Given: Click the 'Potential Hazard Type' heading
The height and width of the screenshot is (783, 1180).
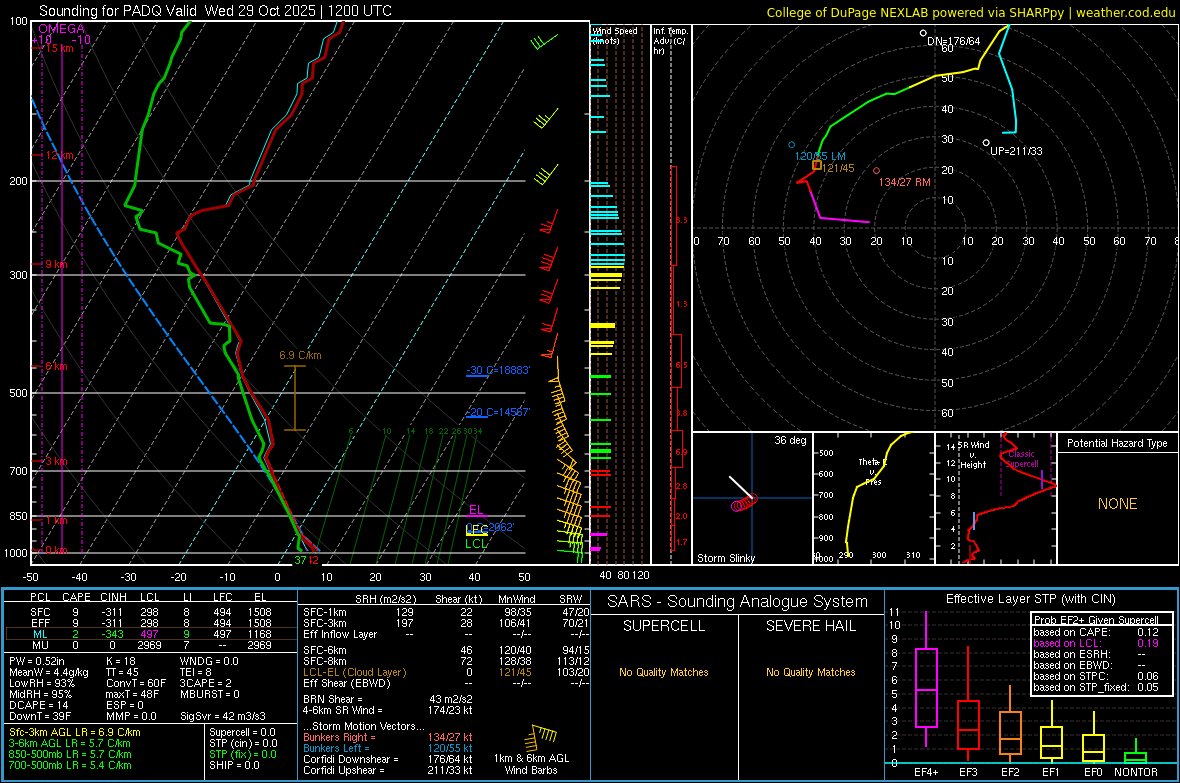Looking at the screenshot, I should click(x=1117, y=443).
